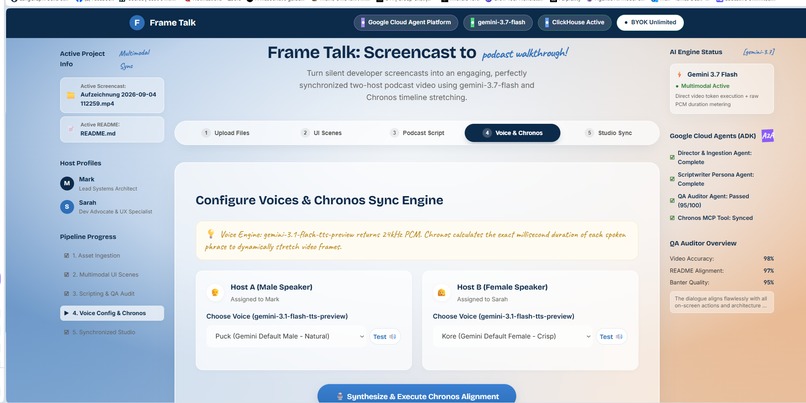Click the Gemini 3.7 Flash status card
The width and height of the screenshot is (806, 403).
(722, 88)
